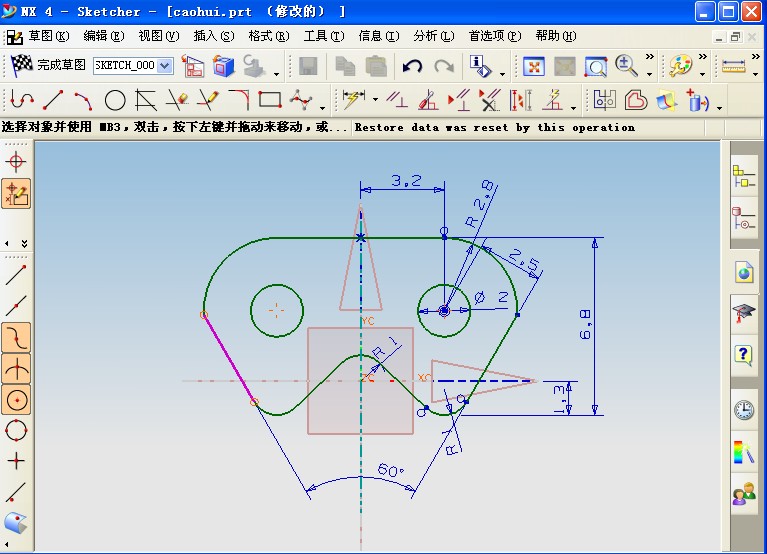Image resolution: width=767 pixels, height=554 pixels.
Task: Open the 编辑(E) menu
Action: point(104,36)
